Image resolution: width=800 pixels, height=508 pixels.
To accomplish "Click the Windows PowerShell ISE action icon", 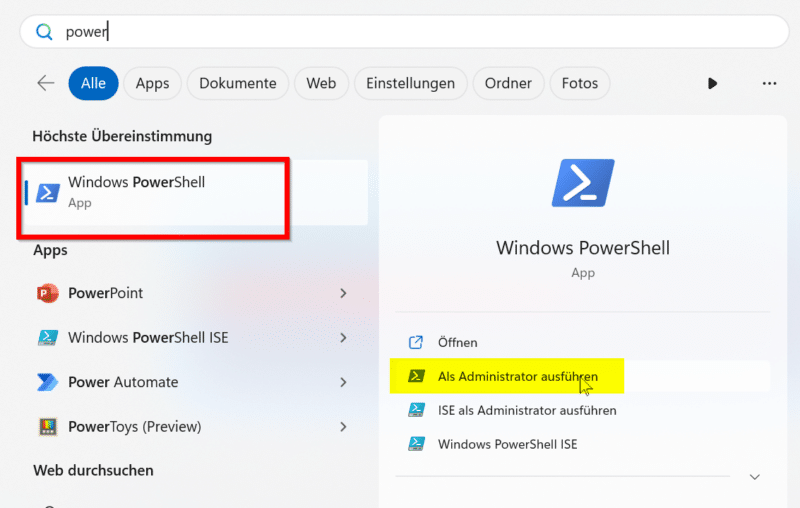I will pyautogui.click(x=416, y=444).
